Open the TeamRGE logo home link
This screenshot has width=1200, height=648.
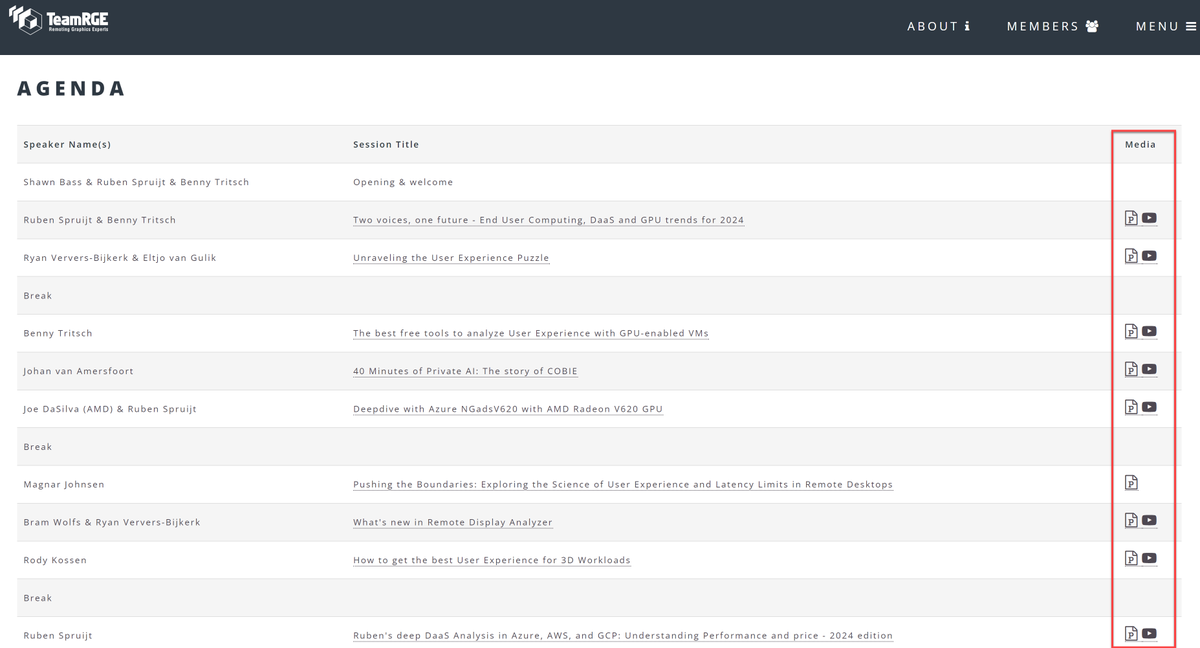[60, 18]
